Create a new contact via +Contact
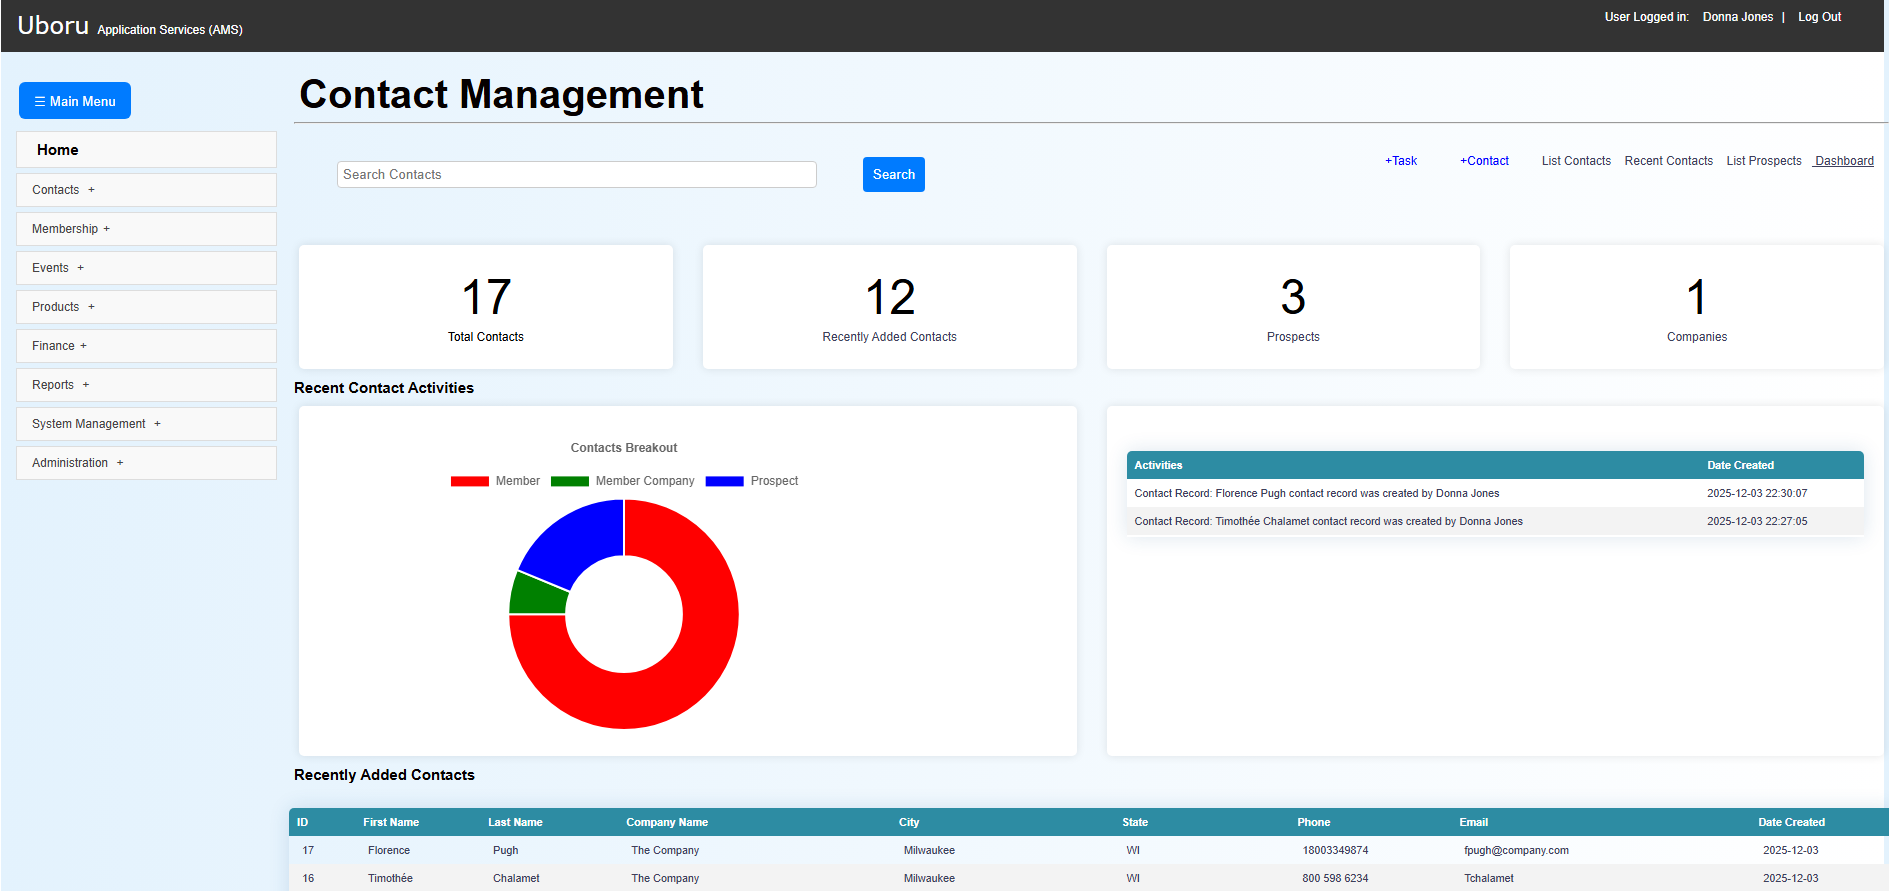 pyautogui.click(x=1484, y=161)
